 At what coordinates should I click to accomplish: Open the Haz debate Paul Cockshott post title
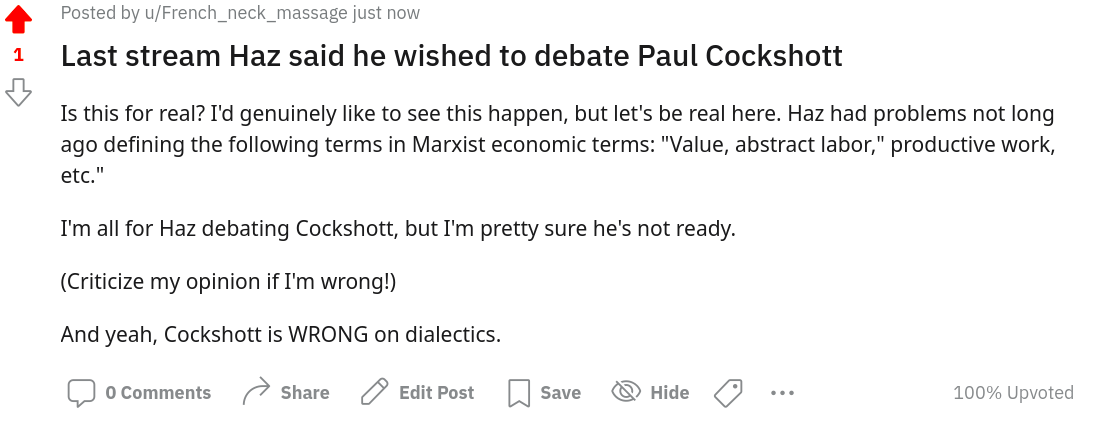[451, 56]
